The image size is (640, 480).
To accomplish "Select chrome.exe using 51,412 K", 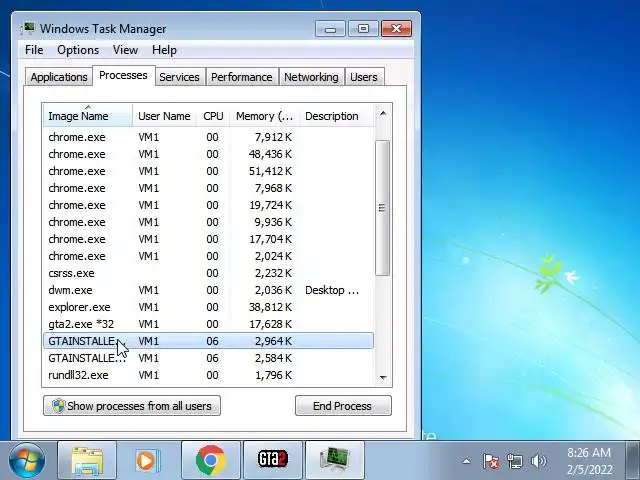I will coord(208,171).
